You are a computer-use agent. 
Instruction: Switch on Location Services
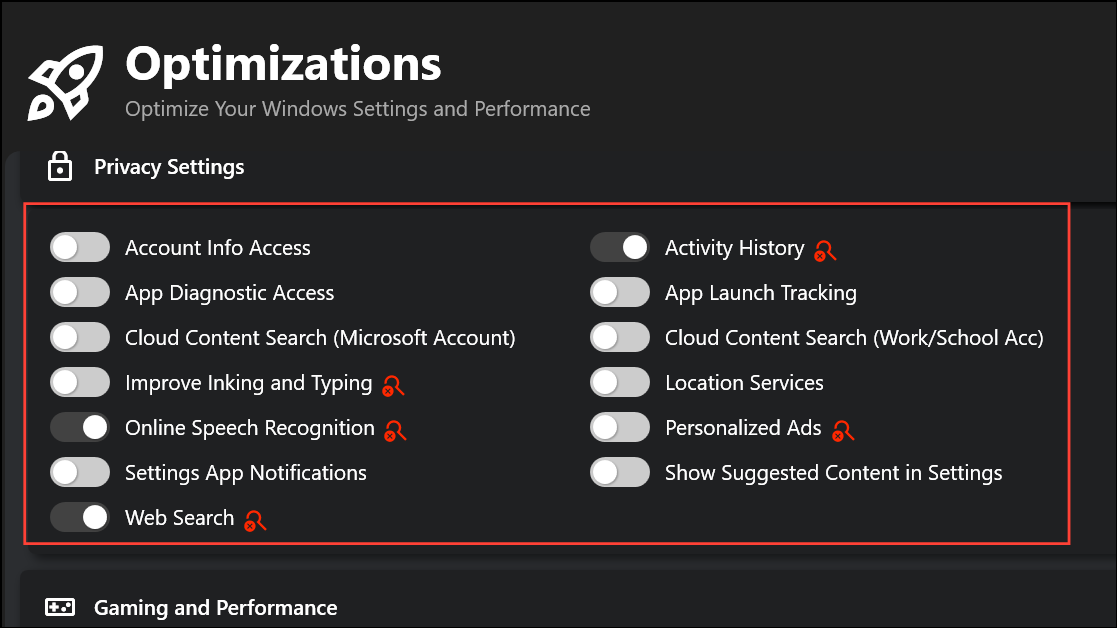(x=620, y=383)
